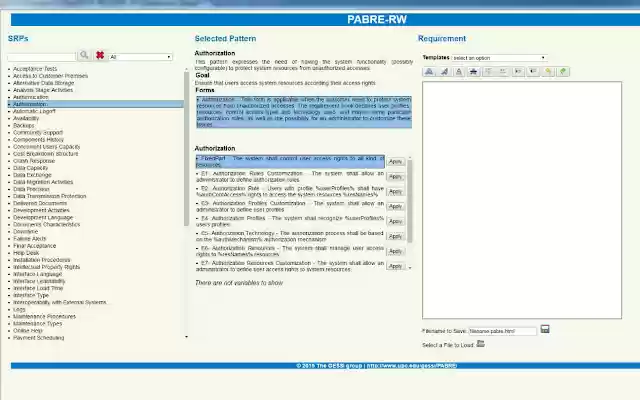
Task: Click the magnifier search icon in SRPs
Action: (x=84, y=55)
